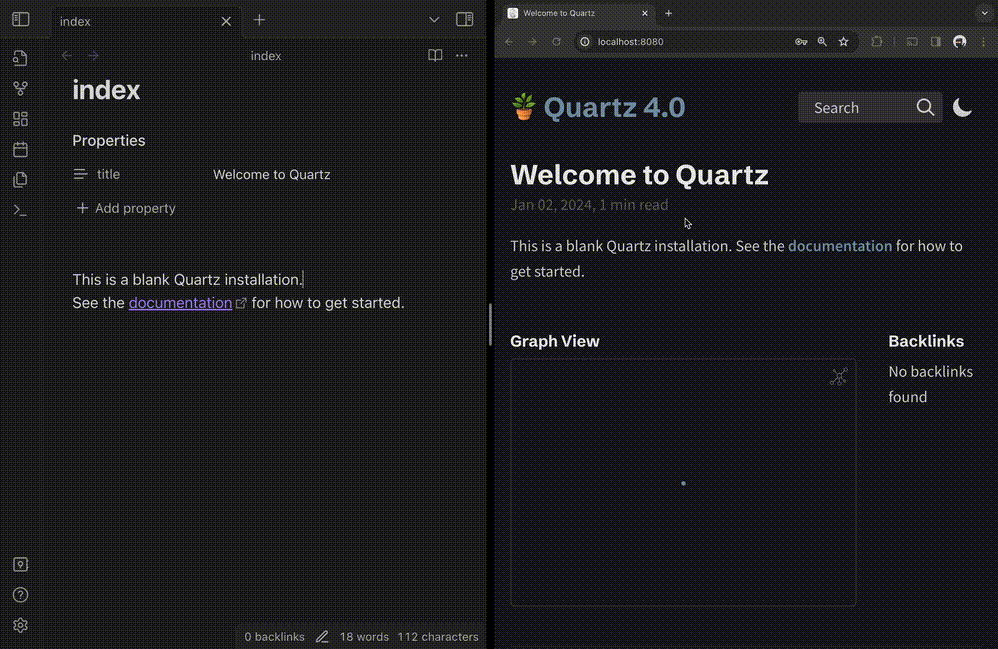Toggle Obsidian left sidebar
Image resolution: width=998 pixels, height=649 pixels.
click(x=20, y=19)
